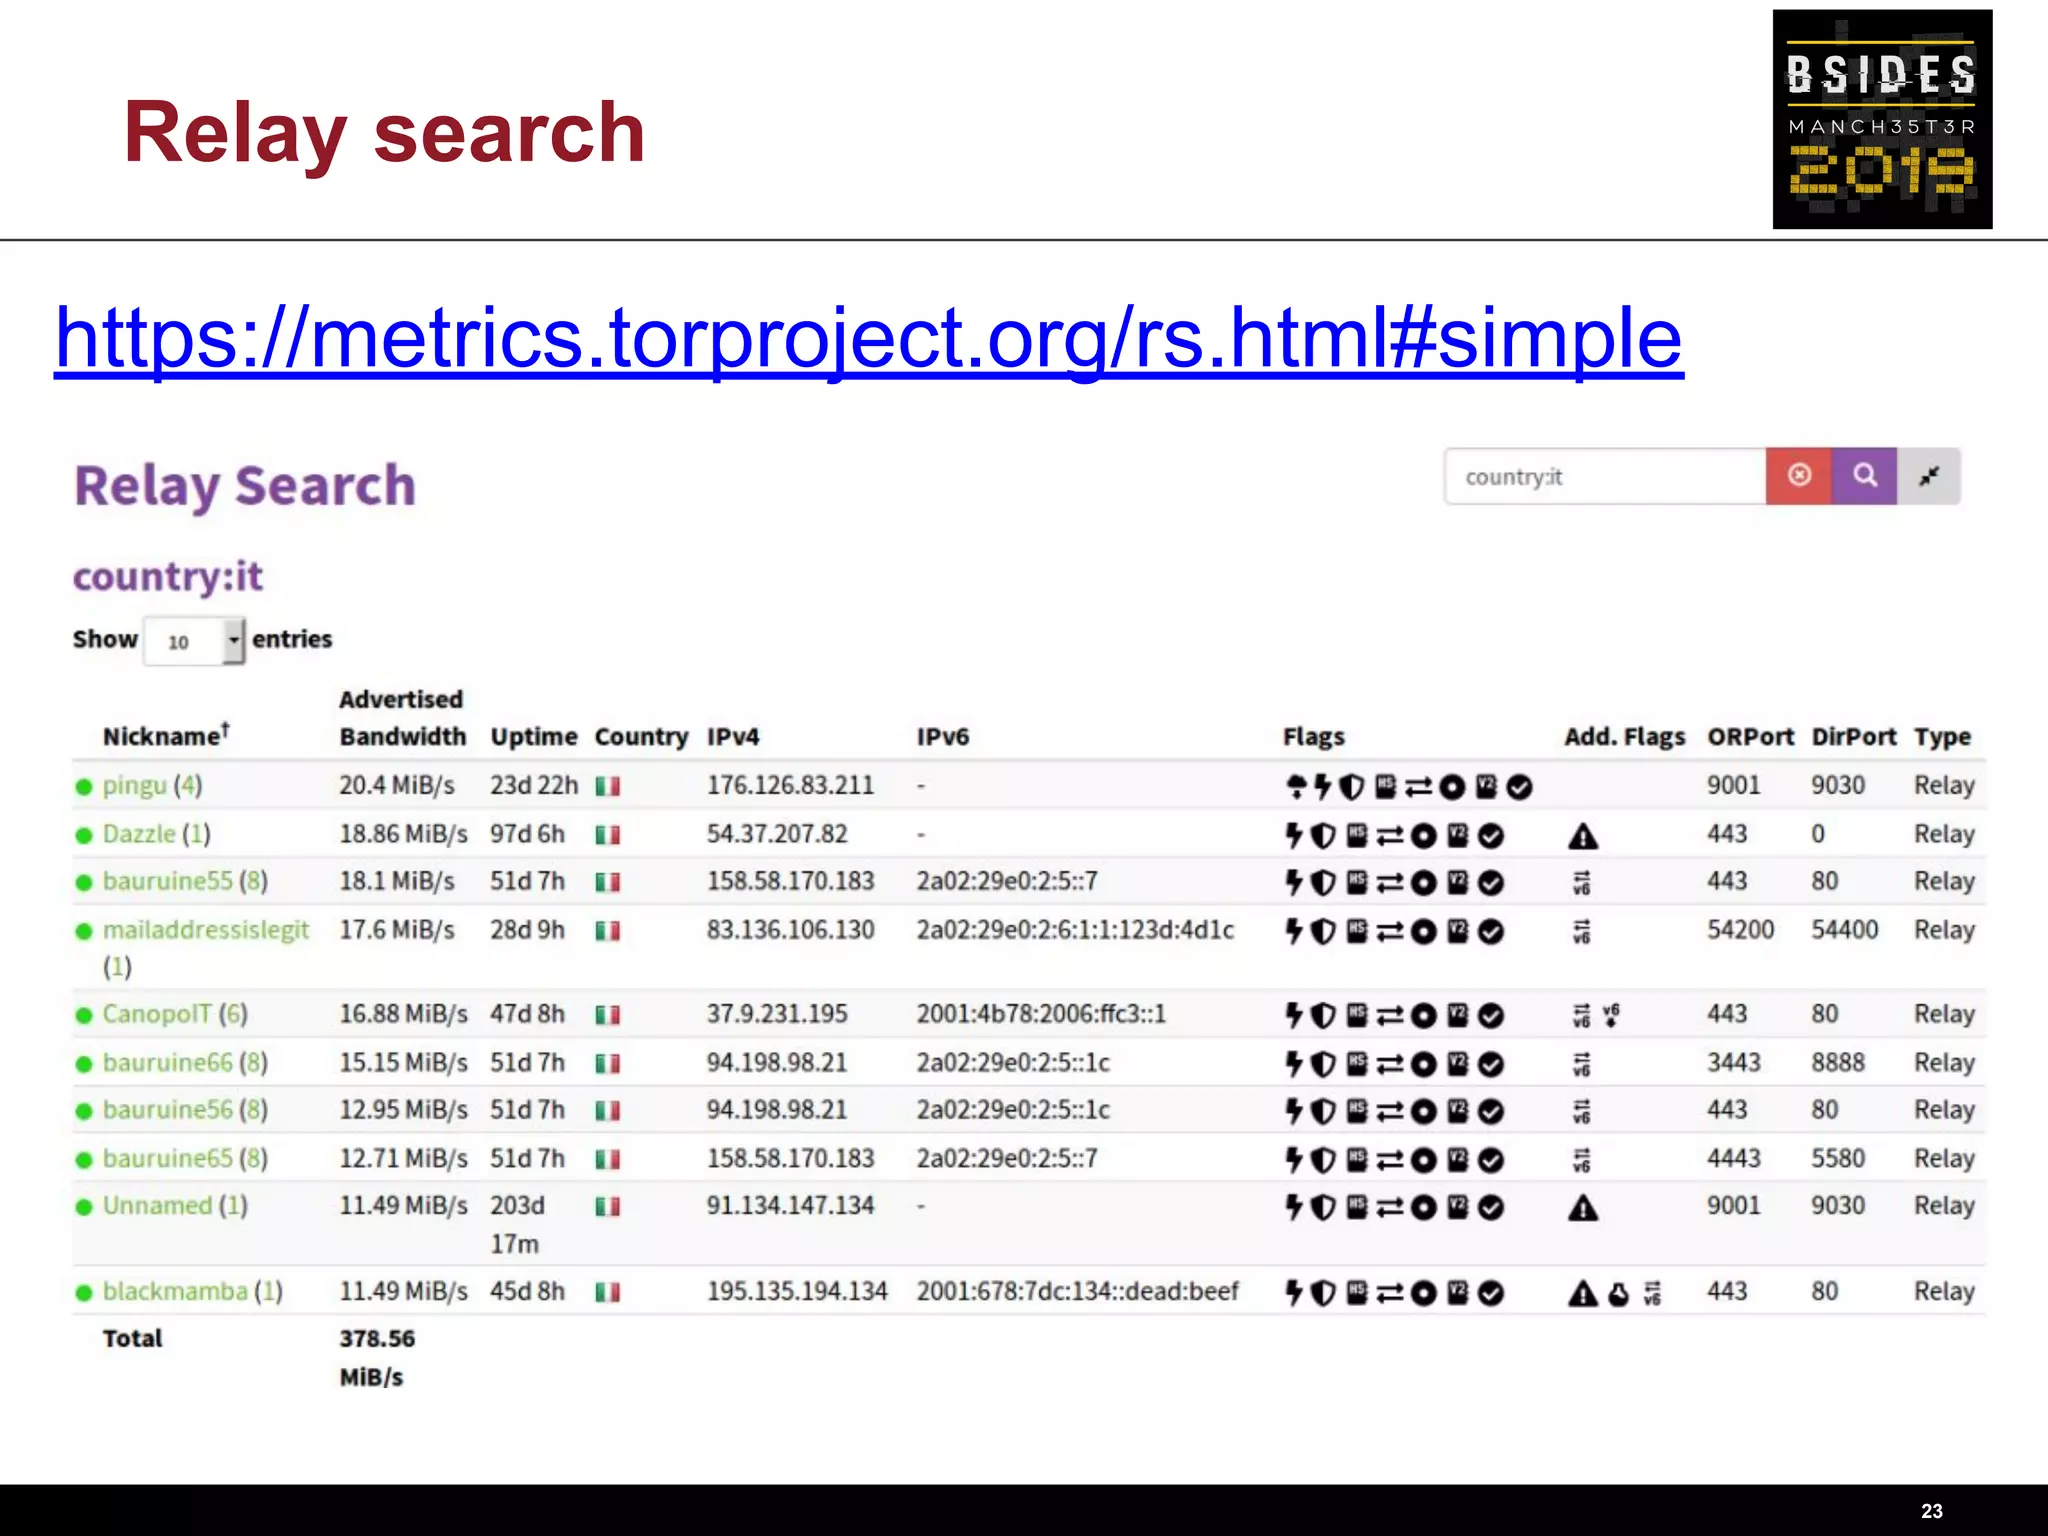Open the pingu relay link
This screenshot has height=1536, width=2048.
134,786
